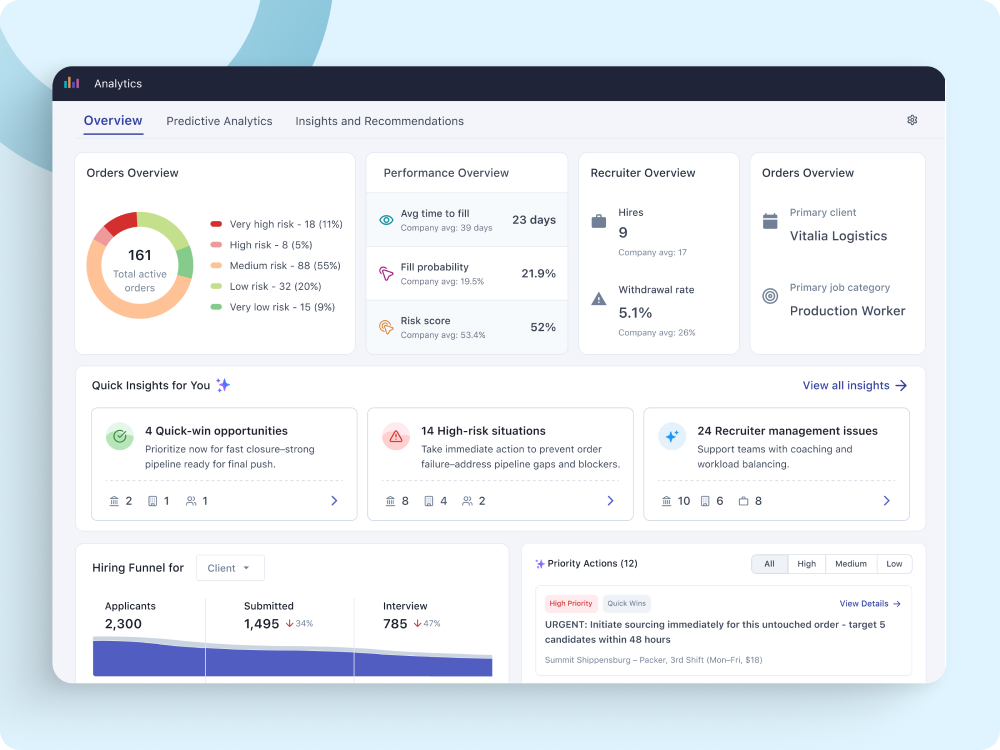This screenshot has height=750, width=1000.
Task: Click the View all insights link
Action: click(x=854, y=385)
